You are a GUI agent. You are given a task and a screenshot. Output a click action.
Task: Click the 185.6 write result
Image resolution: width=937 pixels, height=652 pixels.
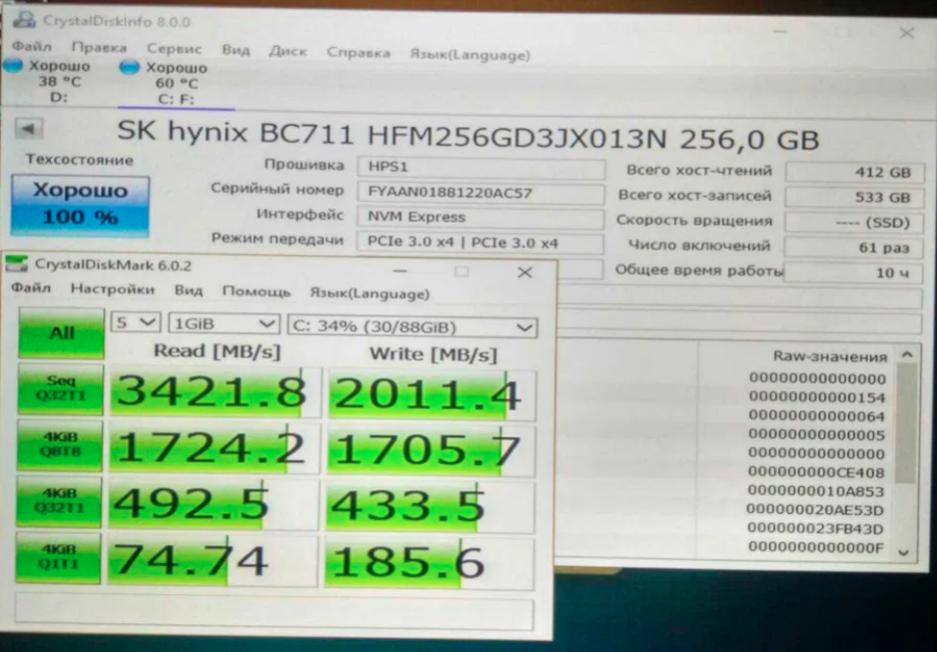pos(429,563)
